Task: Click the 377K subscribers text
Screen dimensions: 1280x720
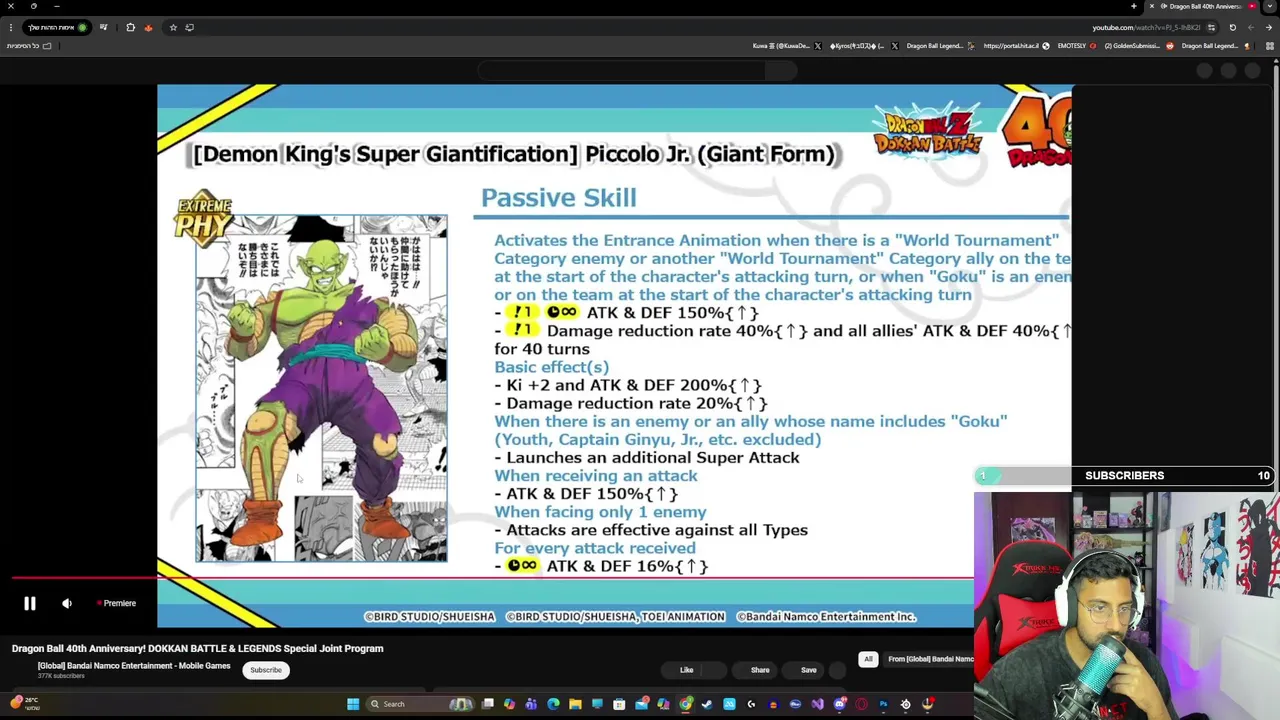Action: point(61,676)
